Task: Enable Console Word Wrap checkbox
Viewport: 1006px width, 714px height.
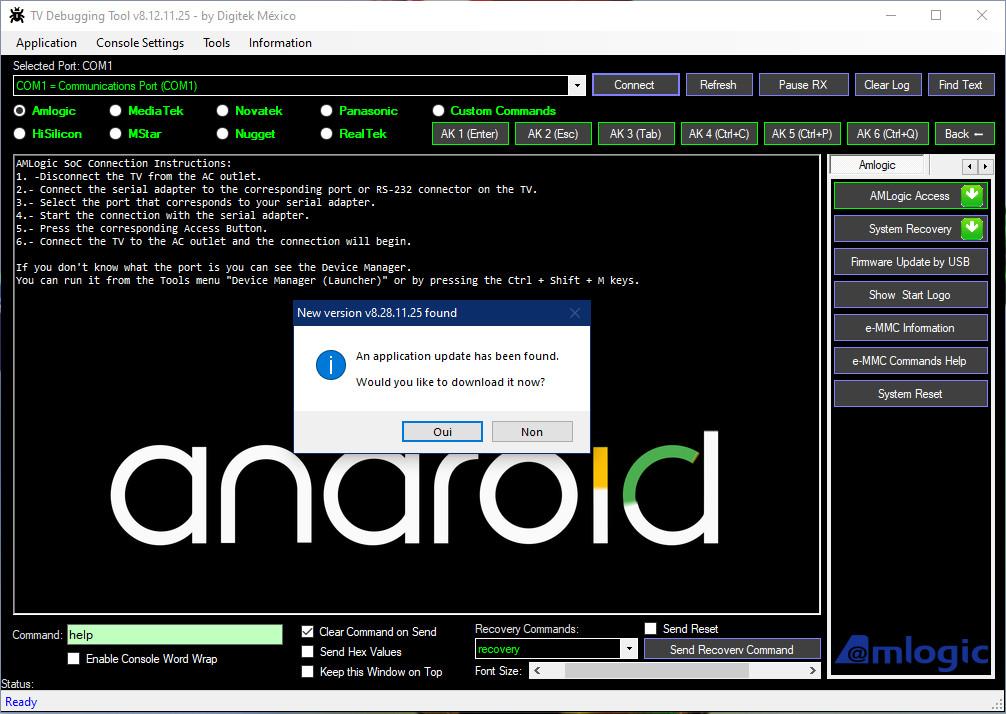Action: pyautogui.click(x=74, y=658)
